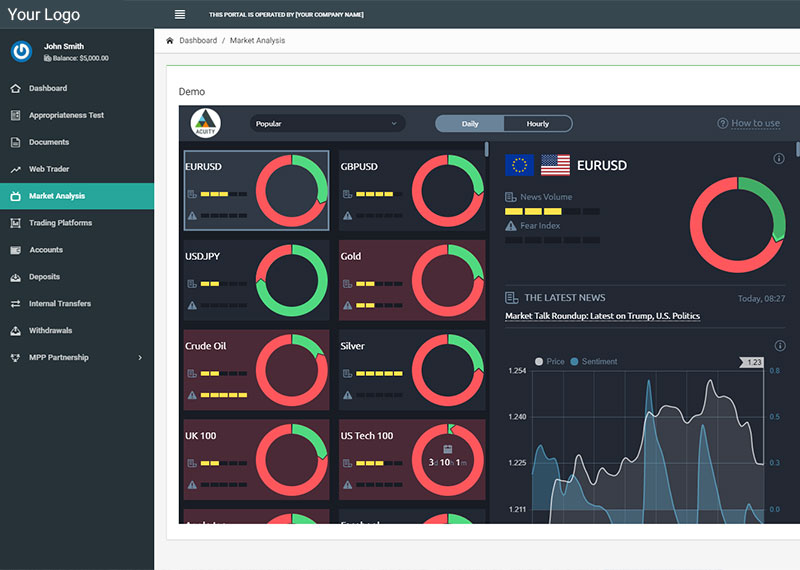The image size is (800, 570).
Task: Open the Market Talk Roundup news link
Action: pyautogui.click(x=602, y=316)
